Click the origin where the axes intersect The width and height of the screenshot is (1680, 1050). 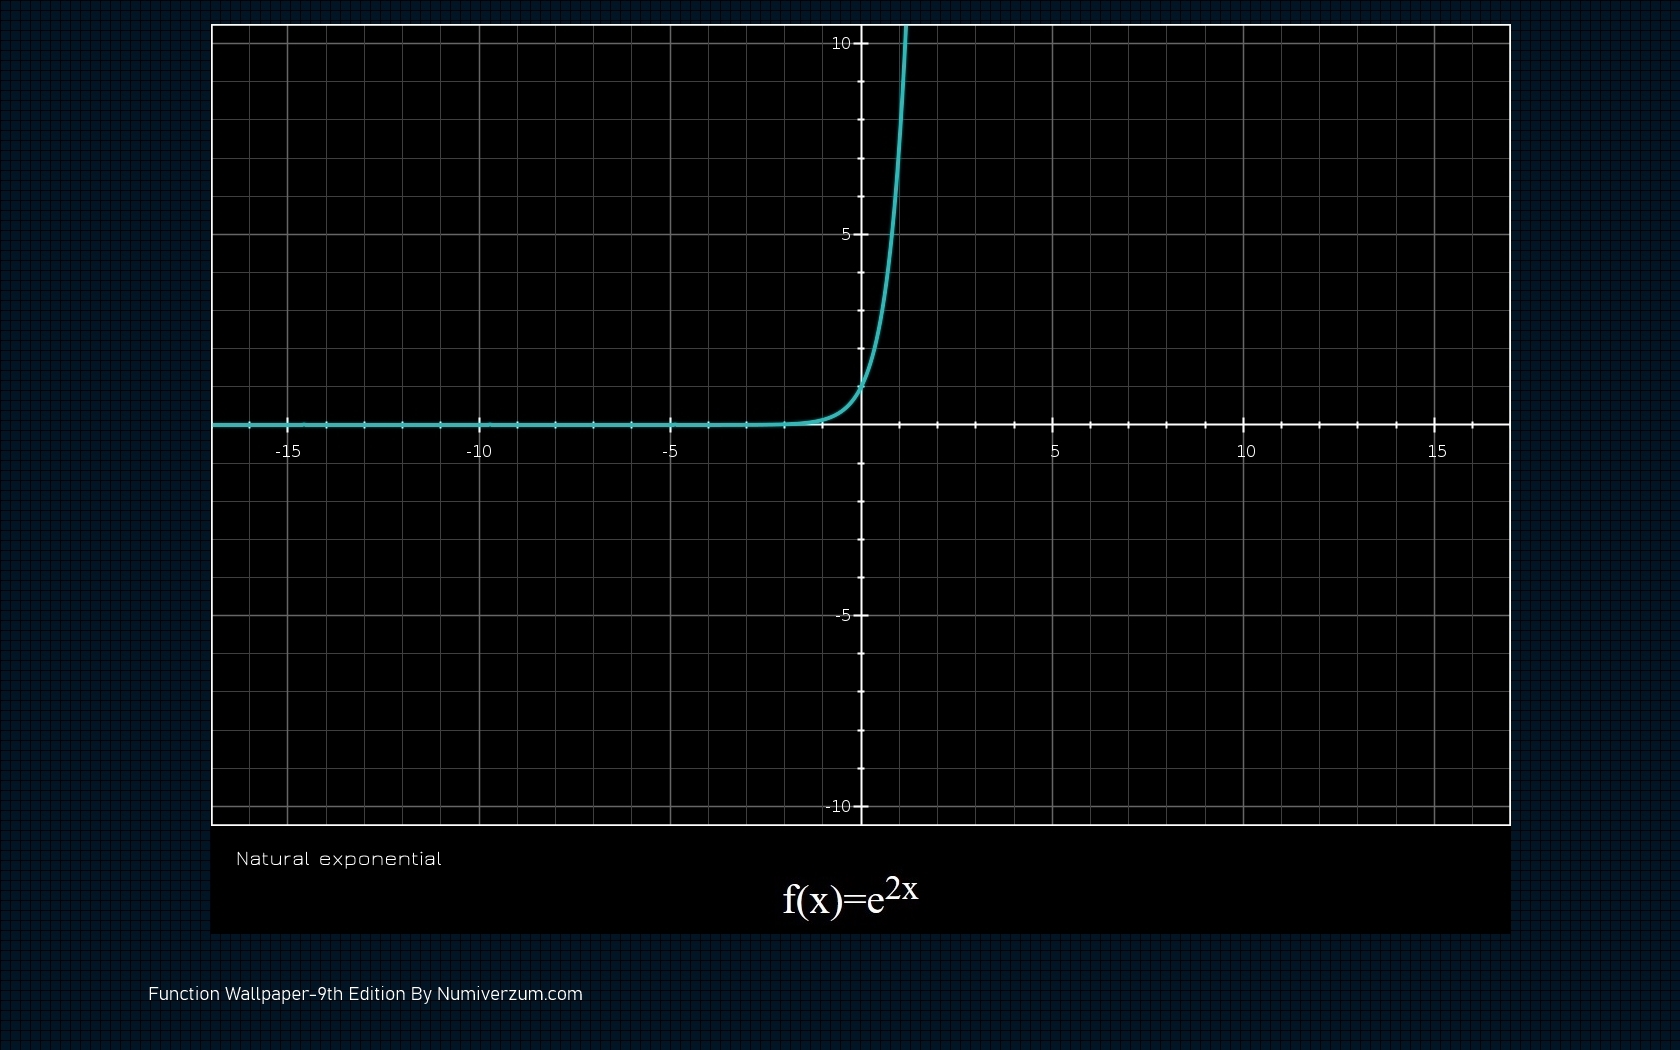point(861,425)
